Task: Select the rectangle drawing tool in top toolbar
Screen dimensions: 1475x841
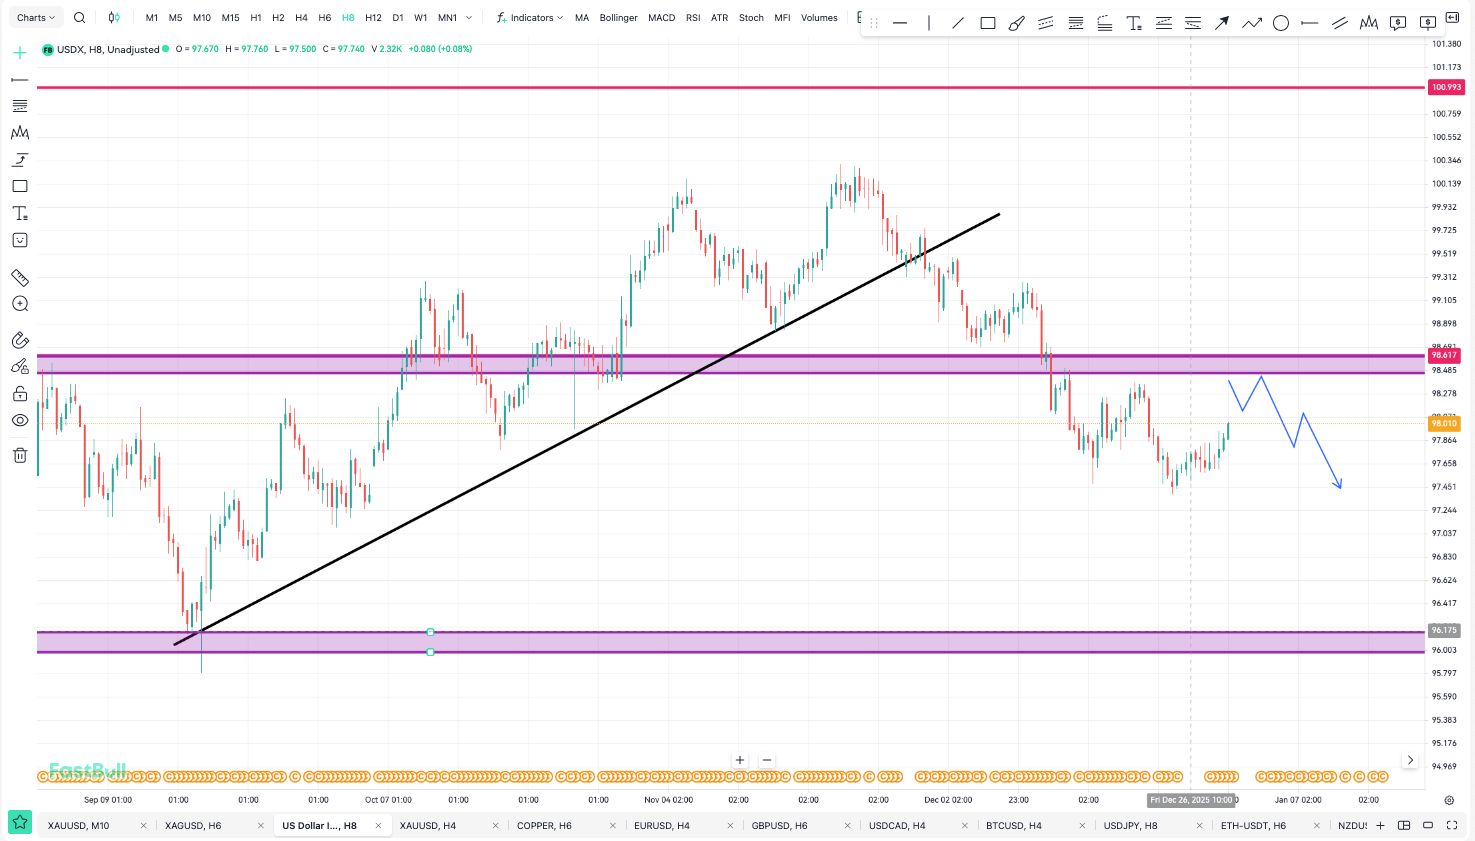Action: coord(988,23)
